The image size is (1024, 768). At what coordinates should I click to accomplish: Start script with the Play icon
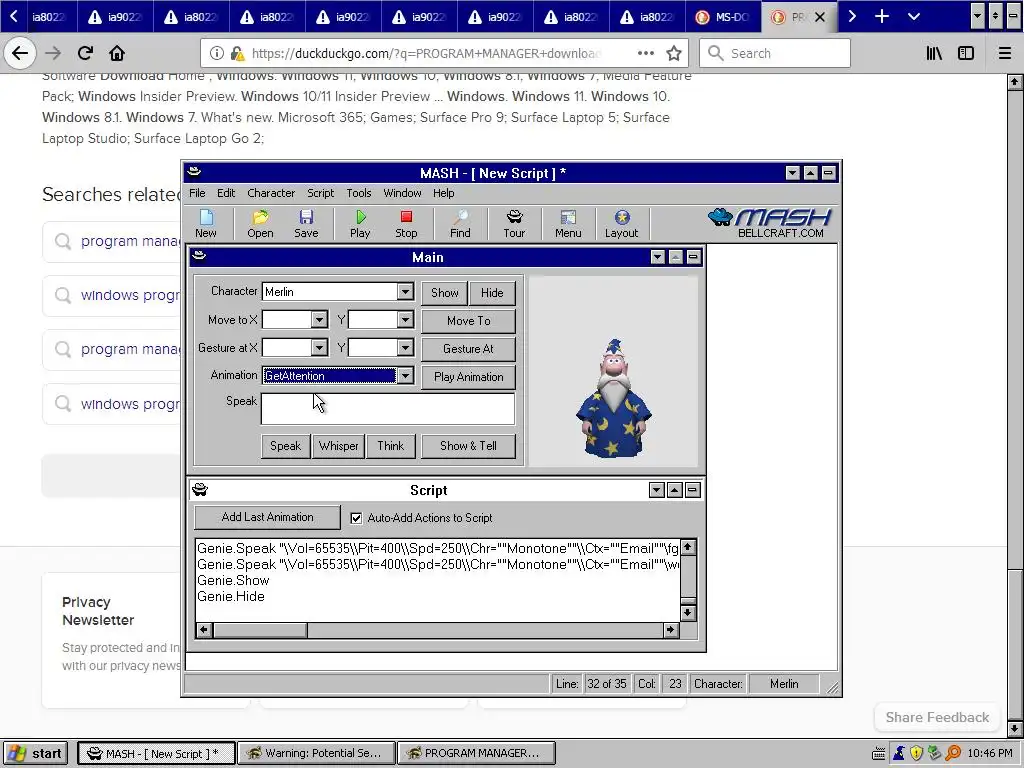coord(360,223)
